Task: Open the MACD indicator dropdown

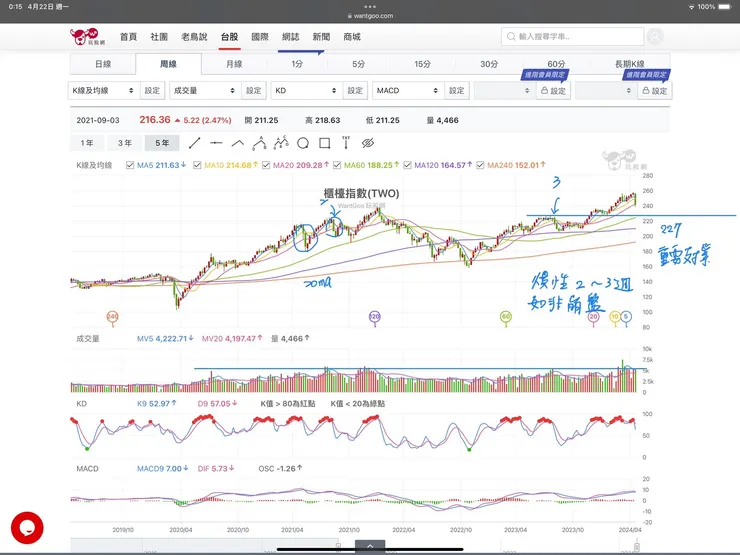Action: [408, 91]
